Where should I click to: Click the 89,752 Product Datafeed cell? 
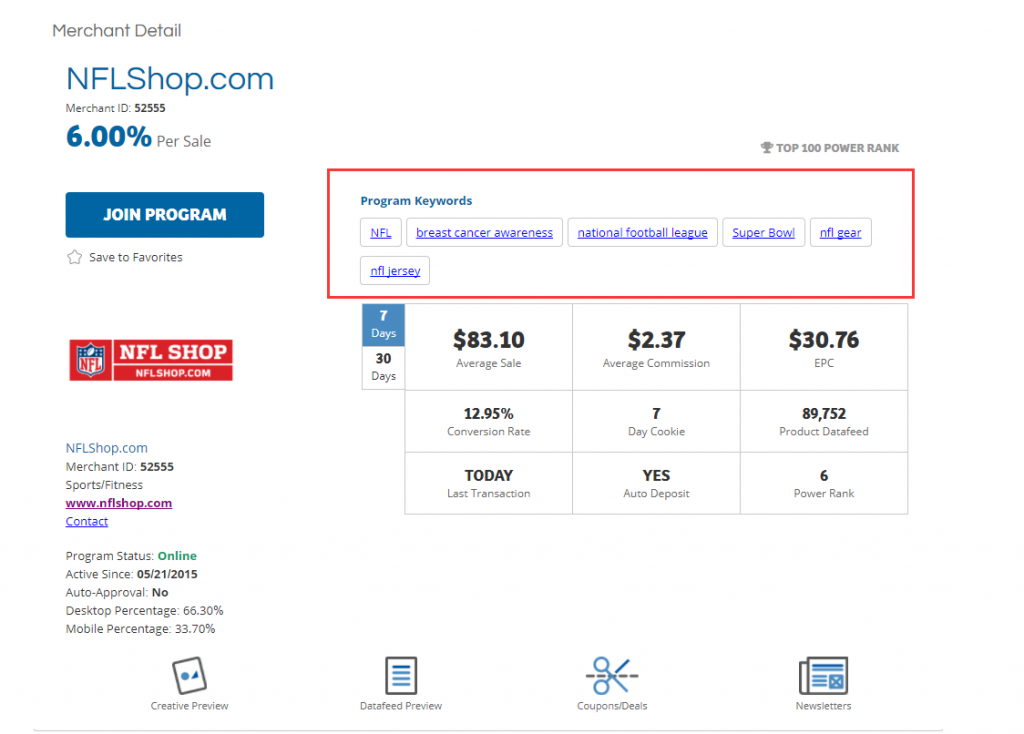coord(824,421)
